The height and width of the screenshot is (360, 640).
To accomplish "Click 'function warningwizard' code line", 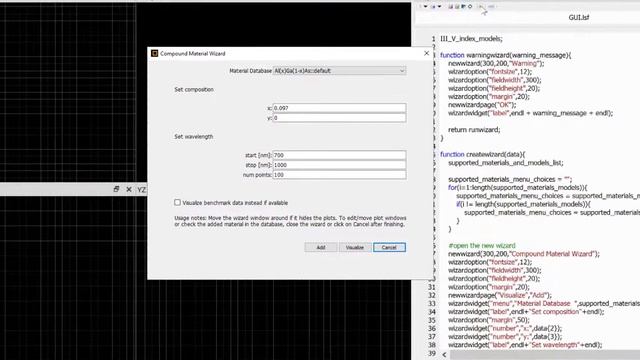I will 506,55.
